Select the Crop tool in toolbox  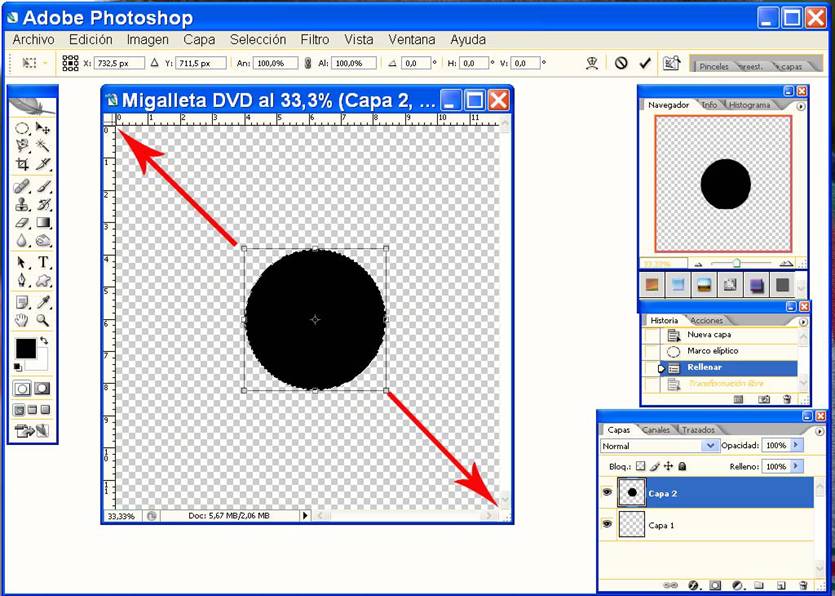pyautogui.click(x=22, y=164)
